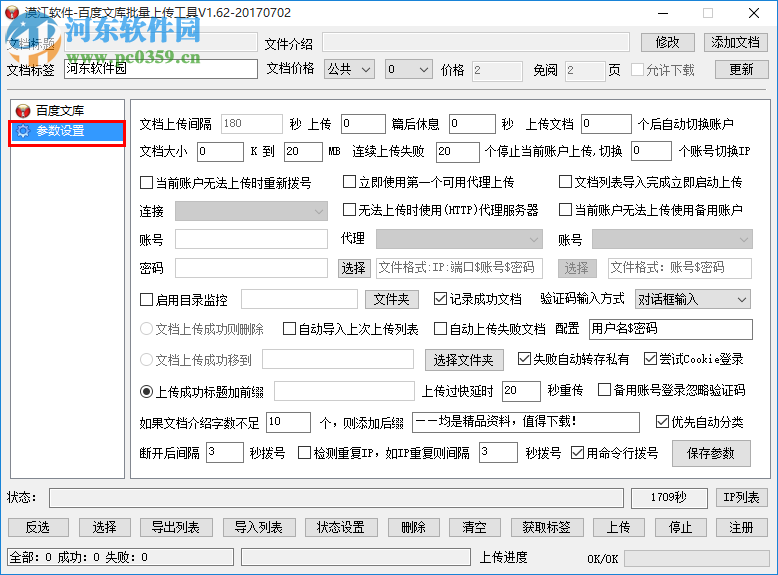Viewport: 778px width, 575px height.
Task: Enable 启用目录监控 checkbox
Action: click(146, 300)
